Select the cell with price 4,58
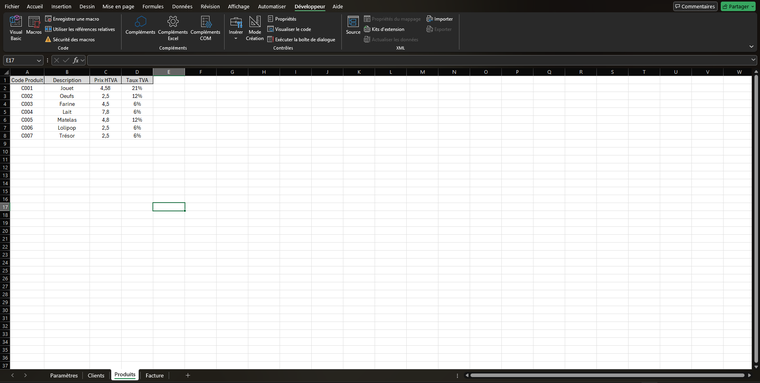 click(x=105, y=88)
